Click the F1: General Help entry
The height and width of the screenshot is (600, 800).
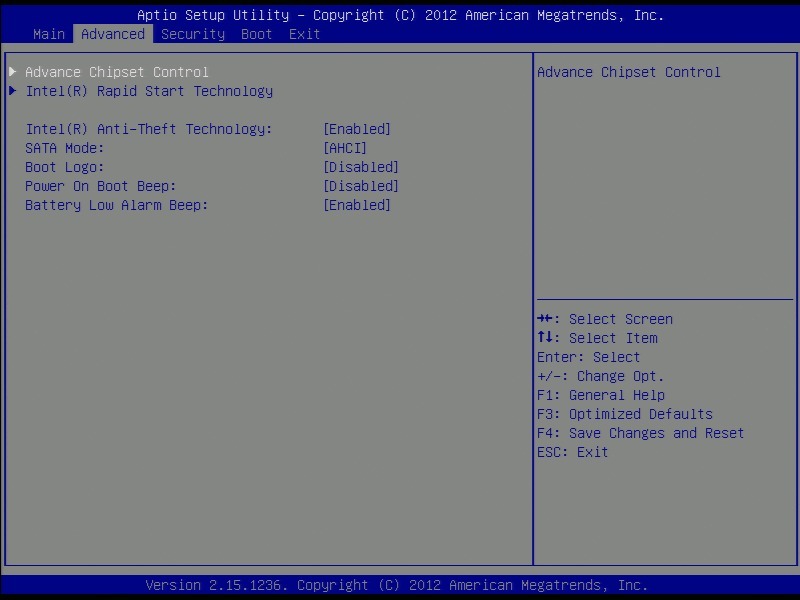click(601, 395)
